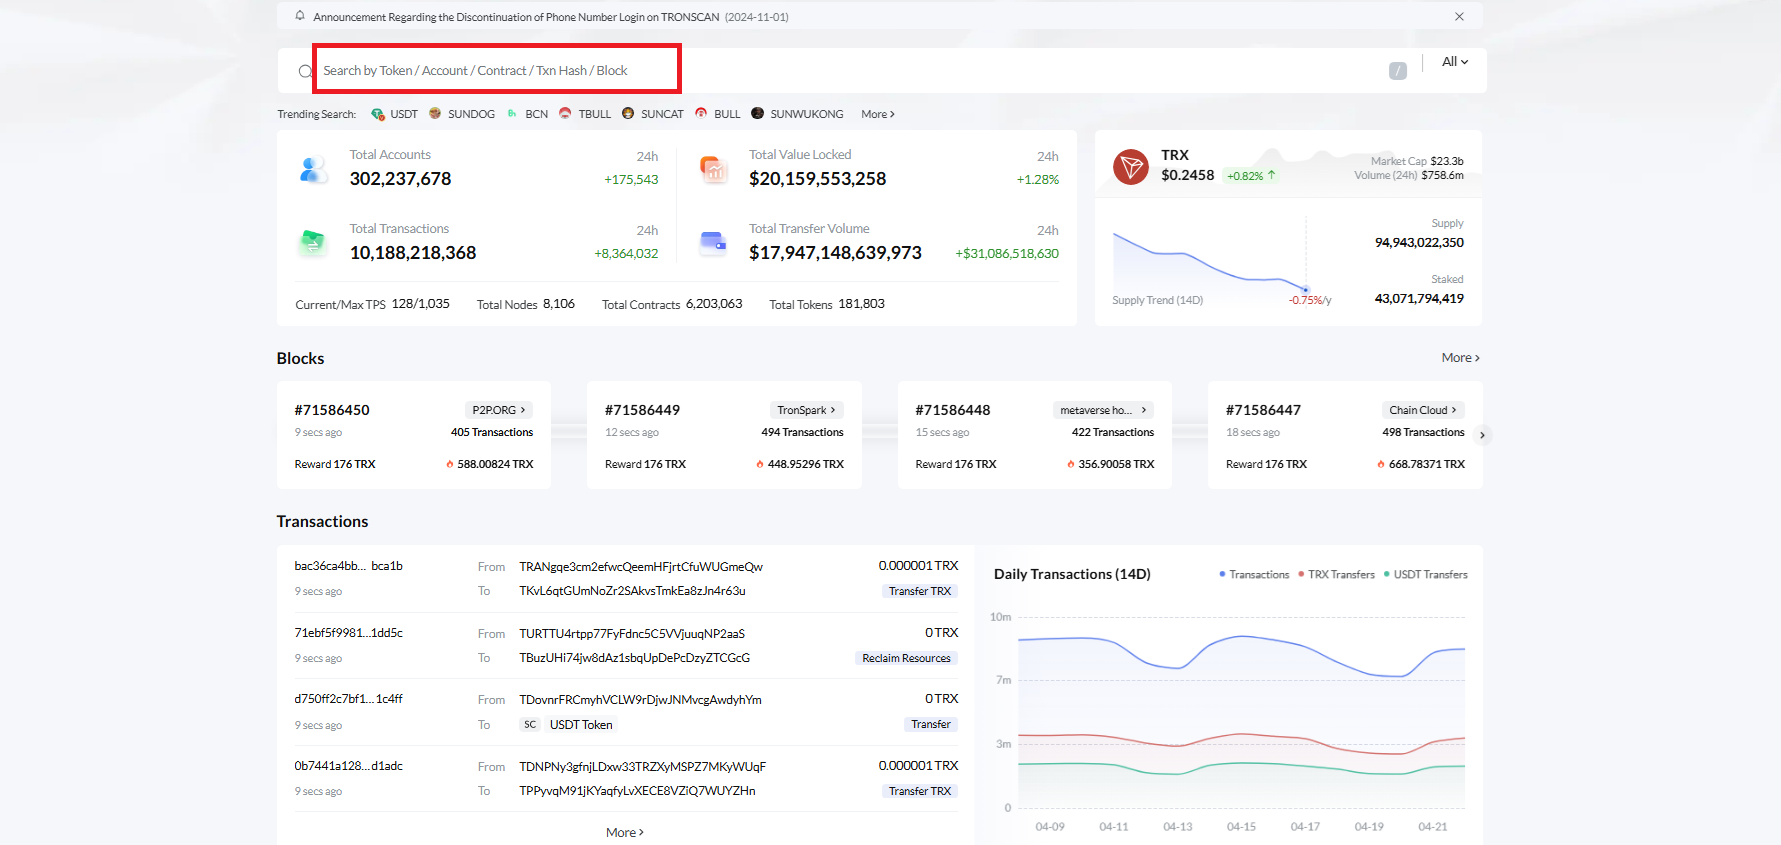The height and width of the screenshot is (845, 1781).
Task: Click next arrow on blocks carousel
Action: click(1483, 435)
